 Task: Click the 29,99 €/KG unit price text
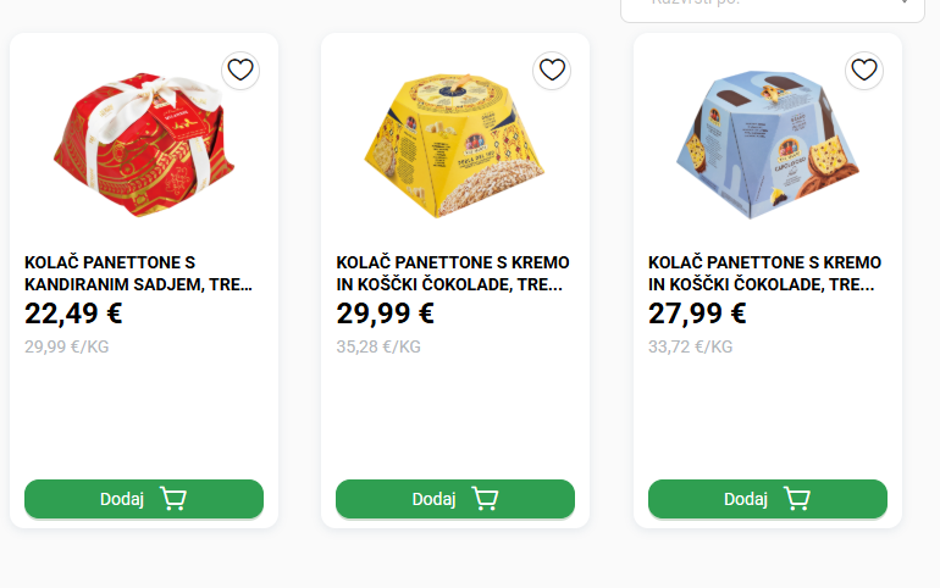click(67, 347)
